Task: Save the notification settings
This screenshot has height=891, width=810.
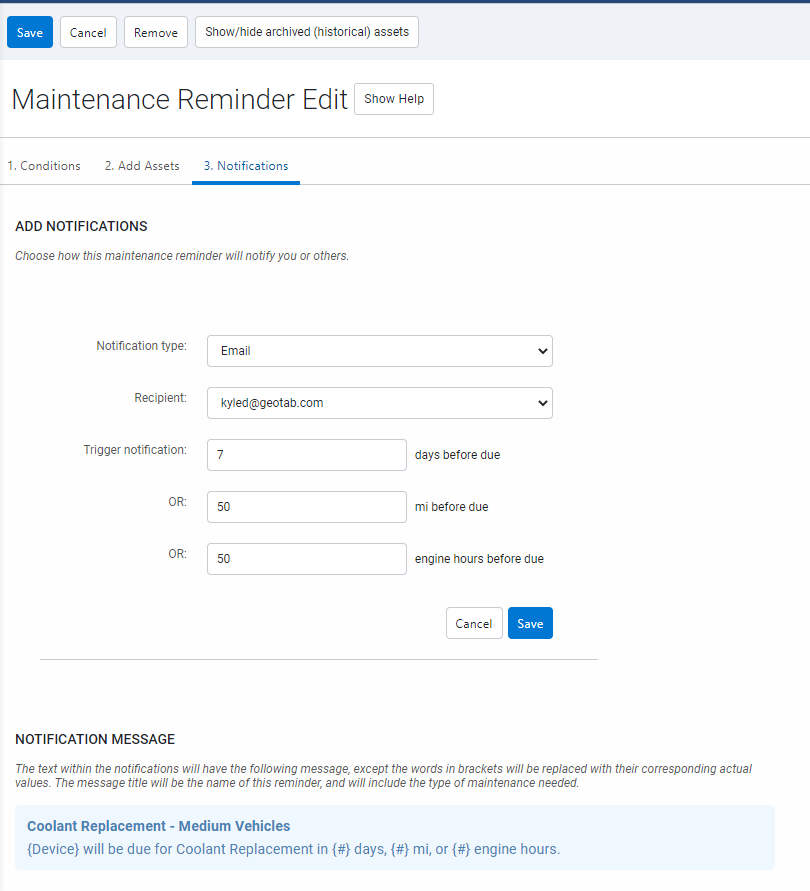Action: coord(529,622)
